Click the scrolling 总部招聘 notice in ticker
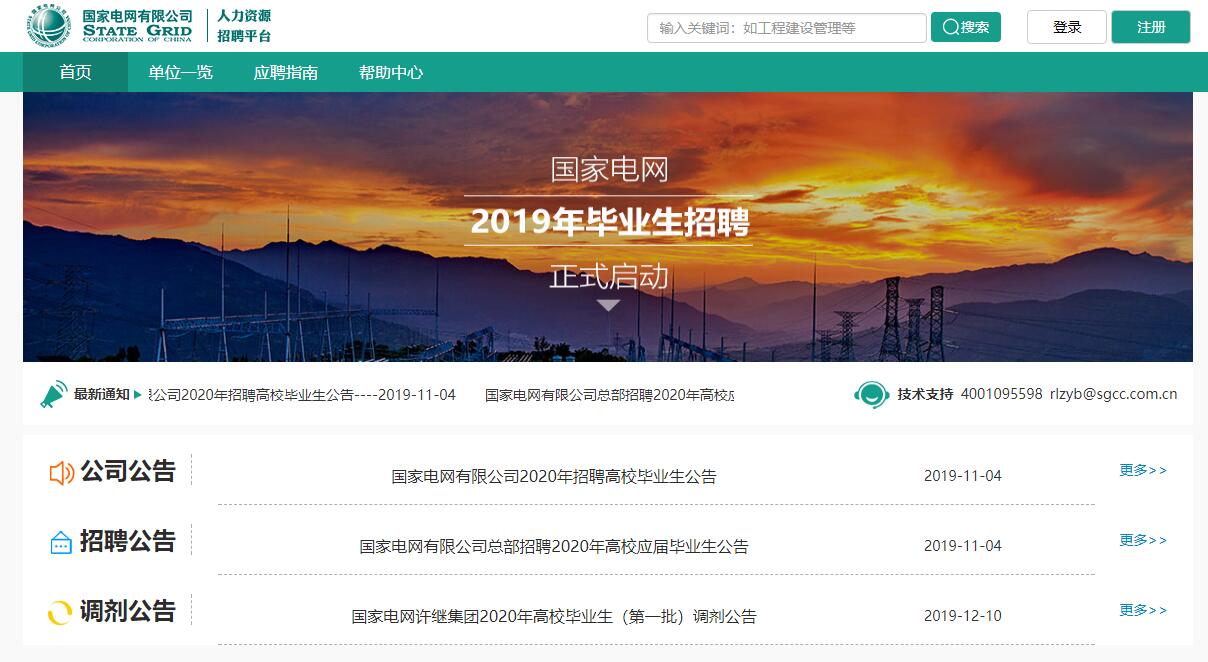1208x662 pixels. (610, 395)
